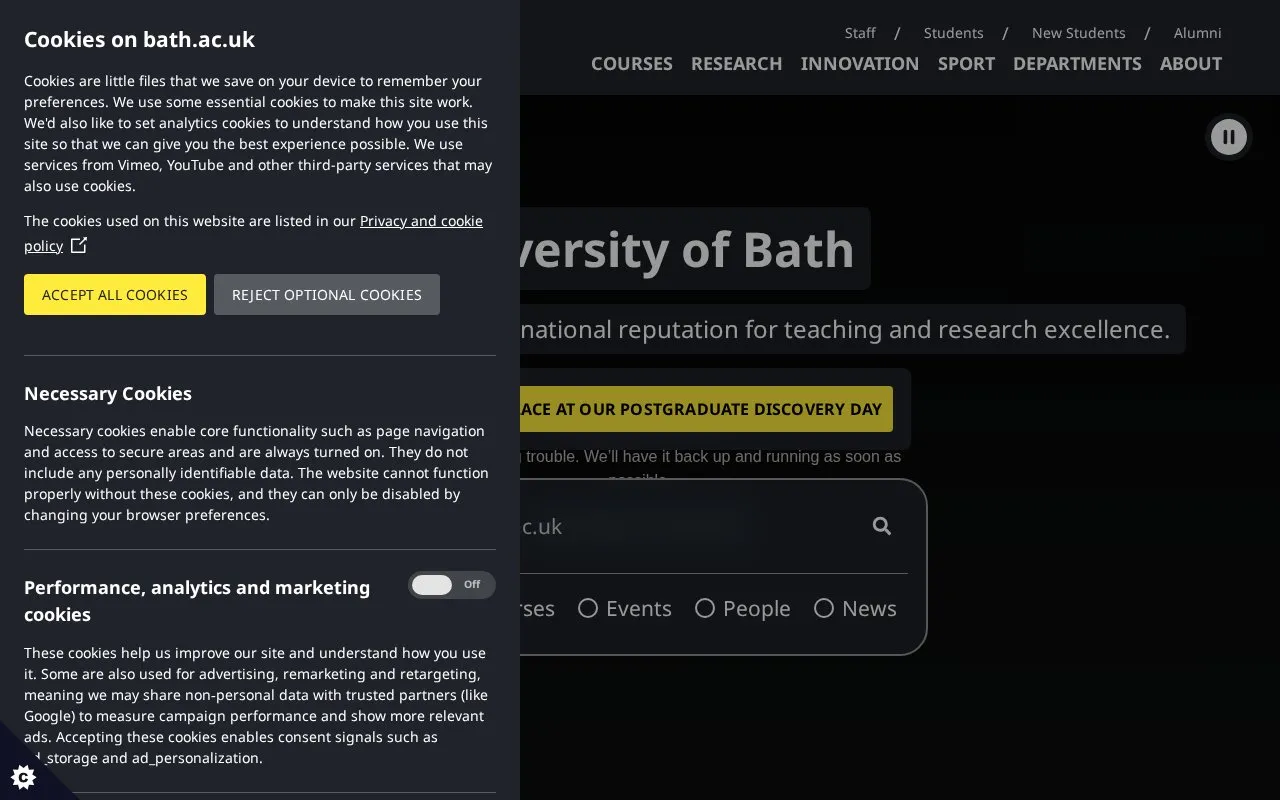Click the University of Bath heading
1280x800 pixels.
pos(688,249)
